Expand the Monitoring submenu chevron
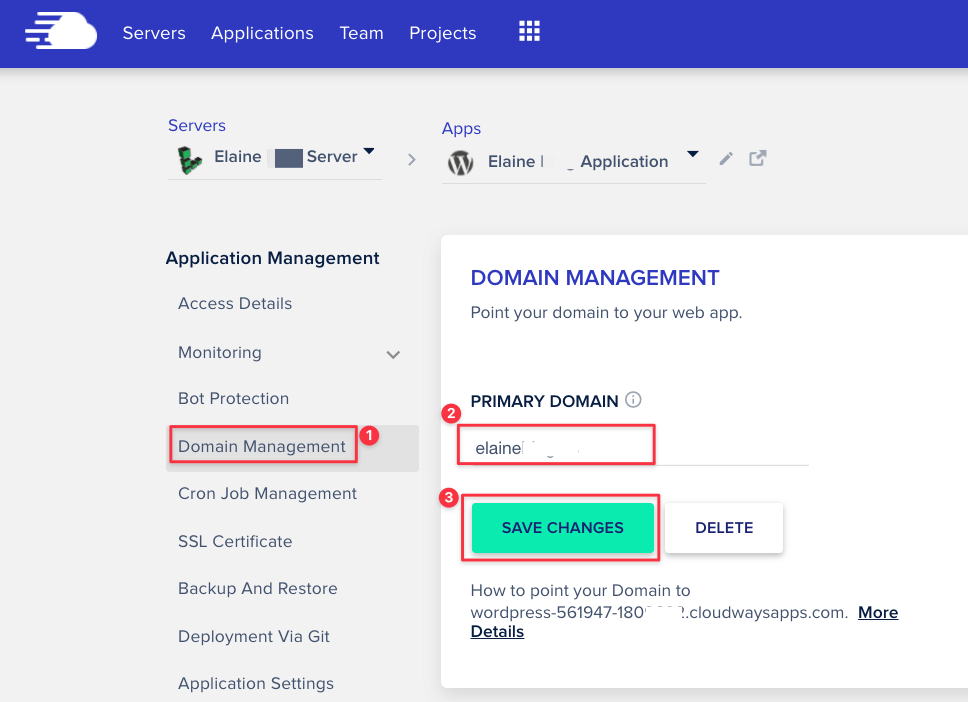 pos(393,354)
